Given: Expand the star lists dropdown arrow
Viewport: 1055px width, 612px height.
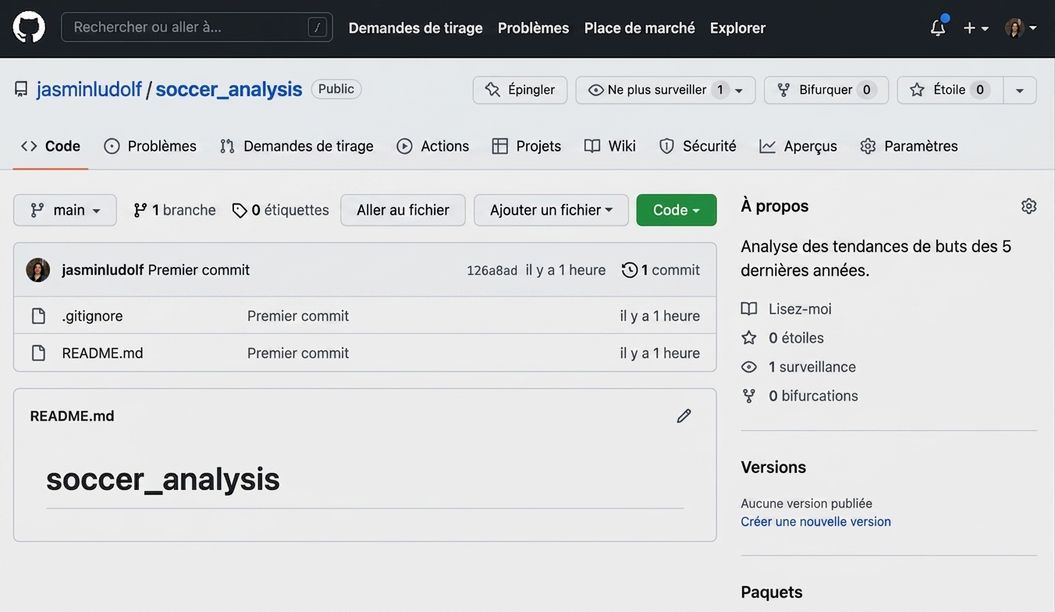Looking at the screenshot, I should tap(1019, 89).
